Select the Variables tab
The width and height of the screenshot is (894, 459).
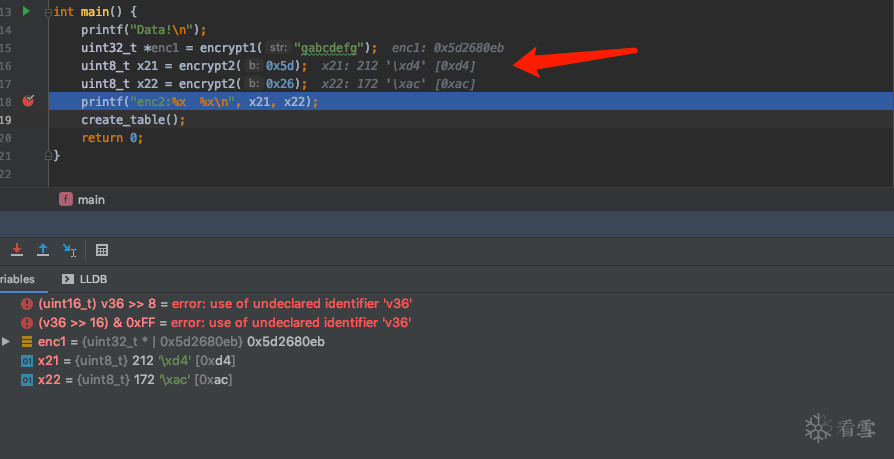point(17,279)
